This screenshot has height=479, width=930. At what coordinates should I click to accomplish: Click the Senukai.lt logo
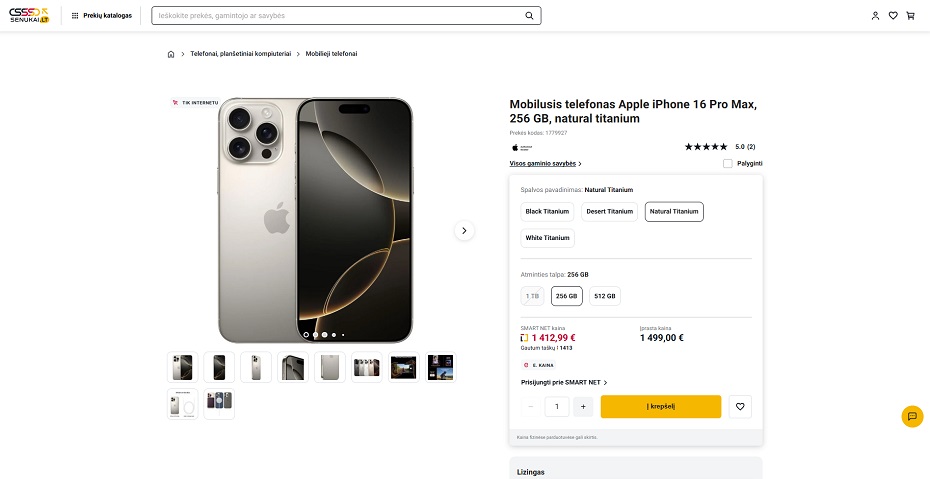[x=29, y=15]
